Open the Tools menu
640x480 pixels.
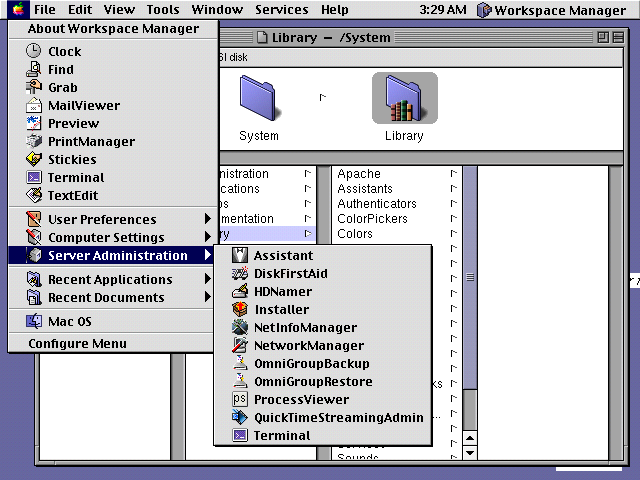[163, 9]
